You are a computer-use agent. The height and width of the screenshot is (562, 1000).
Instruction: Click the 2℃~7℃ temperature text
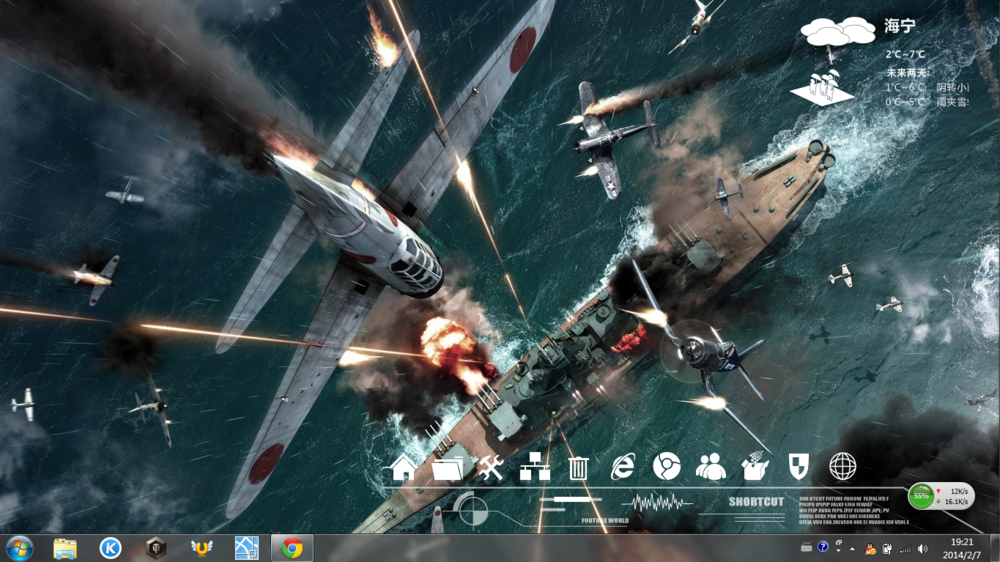coord(904,55)
